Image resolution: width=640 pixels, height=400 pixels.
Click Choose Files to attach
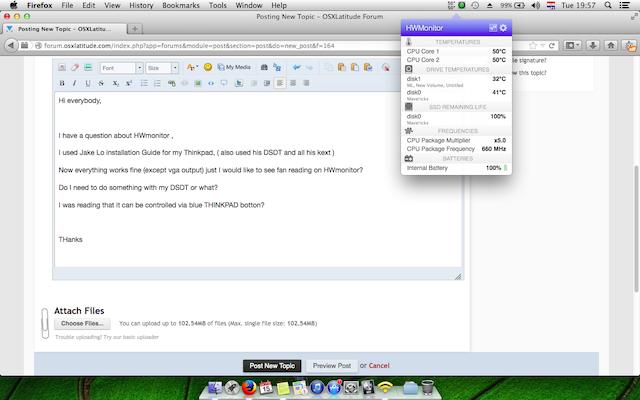tap(82, 324)
